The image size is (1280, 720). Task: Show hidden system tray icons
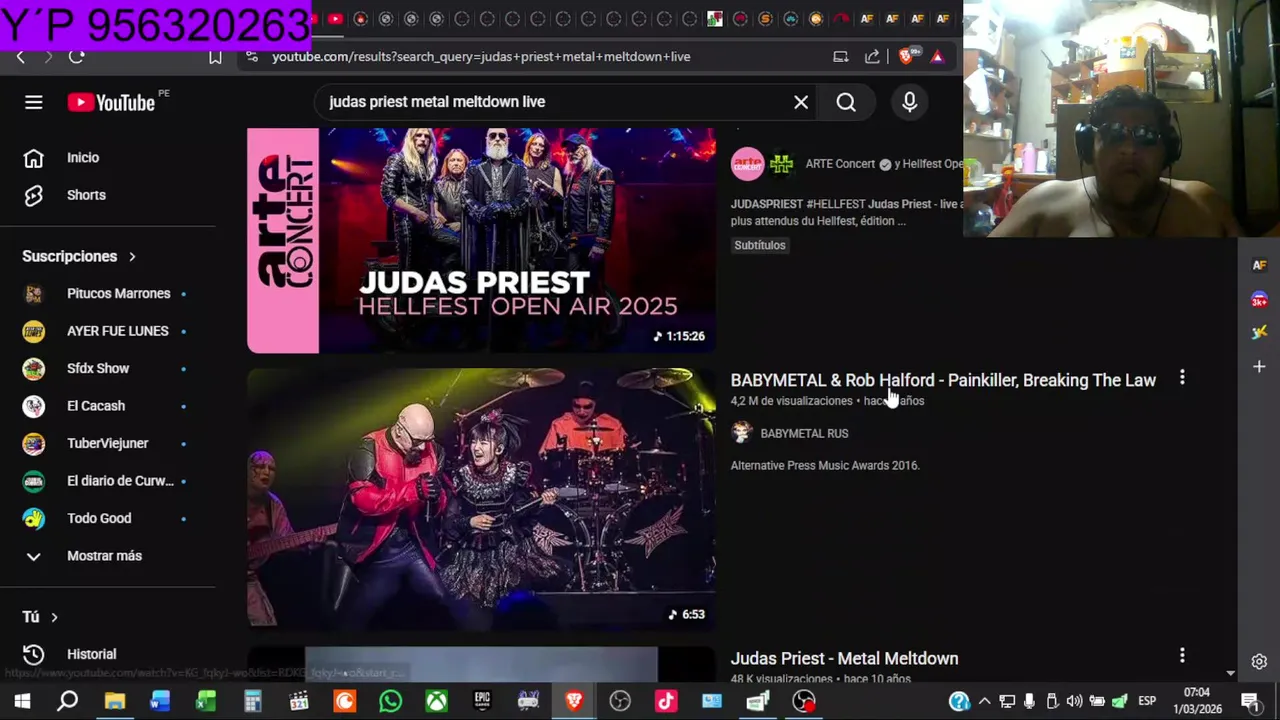click(985, 701)
